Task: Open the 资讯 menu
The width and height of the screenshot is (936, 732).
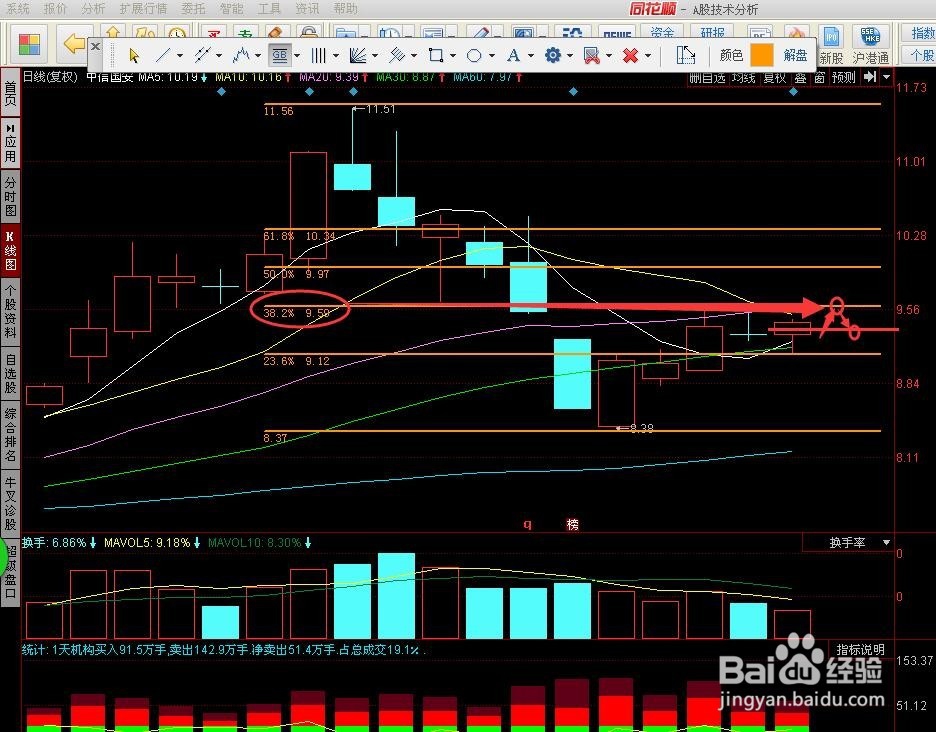Action: pos(307,8)
